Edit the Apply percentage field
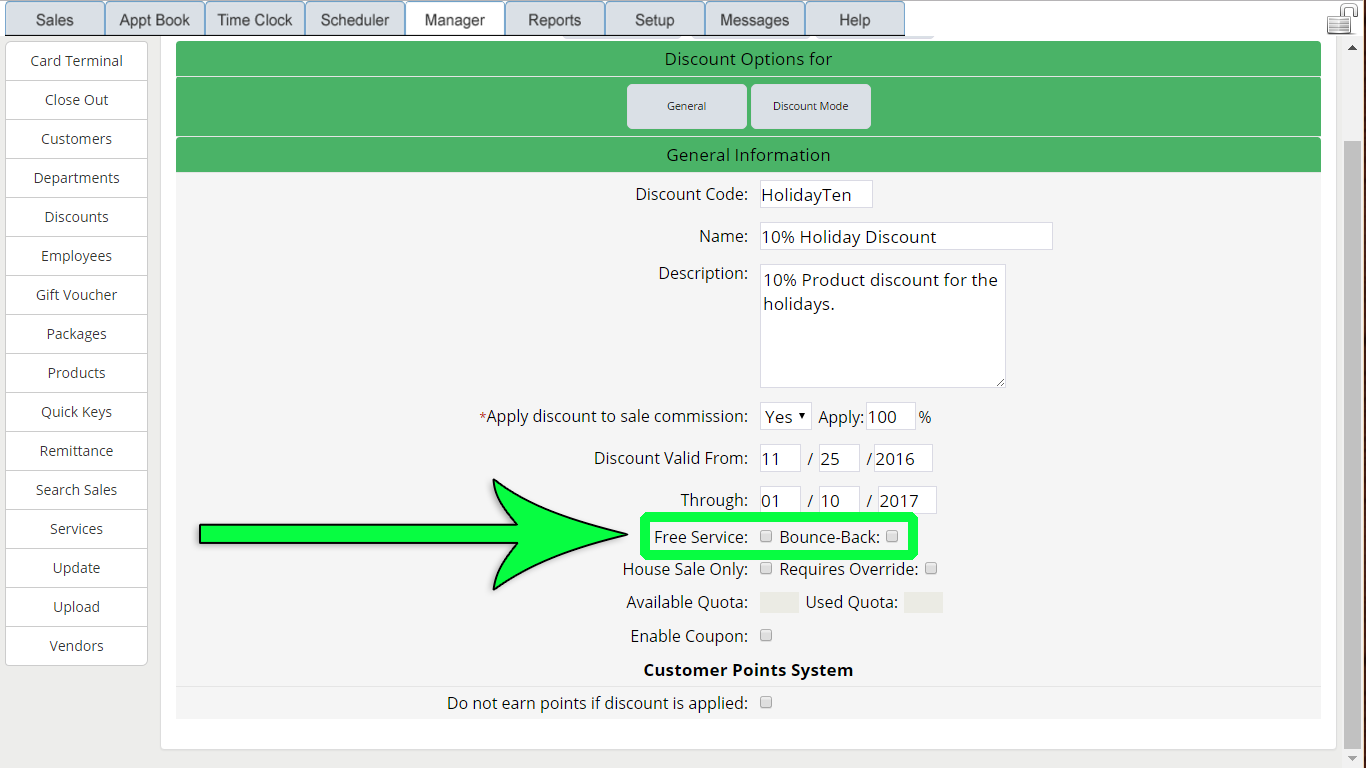Image resolution: width=1366 pixels, height=768 pixels. coord(891,416)
